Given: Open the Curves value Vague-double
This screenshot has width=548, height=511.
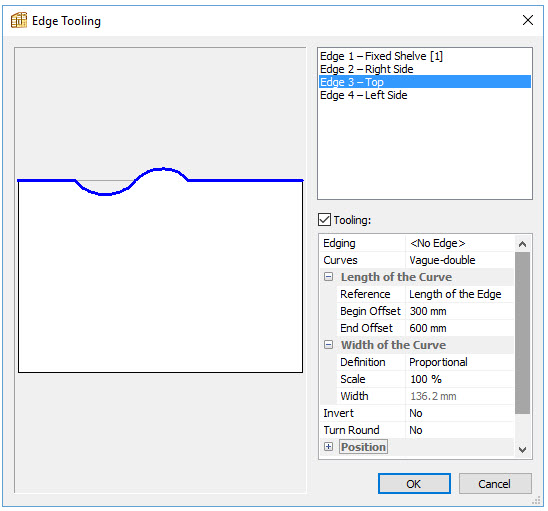Looking at the screenshot, I should click(x=460, y=260).
